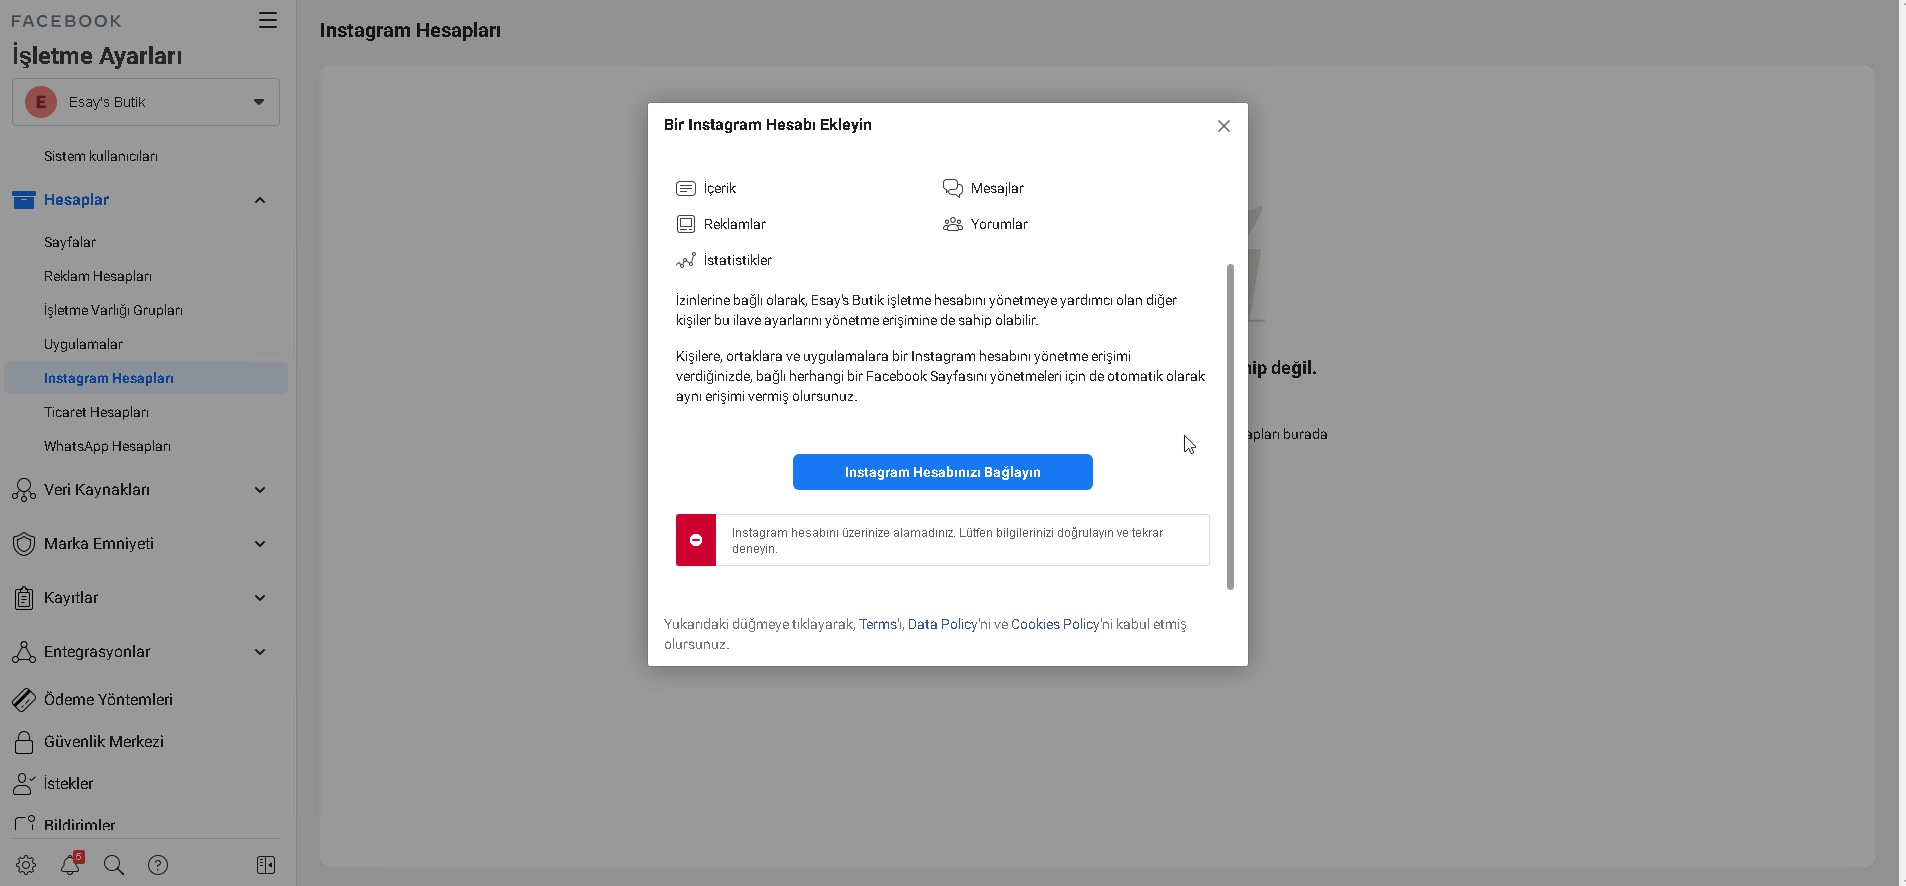Image resolution: width=1906 pixels, height=886 pixels.
Task: Select Sayfalar in the sidebar
Action: pos(70,242)
